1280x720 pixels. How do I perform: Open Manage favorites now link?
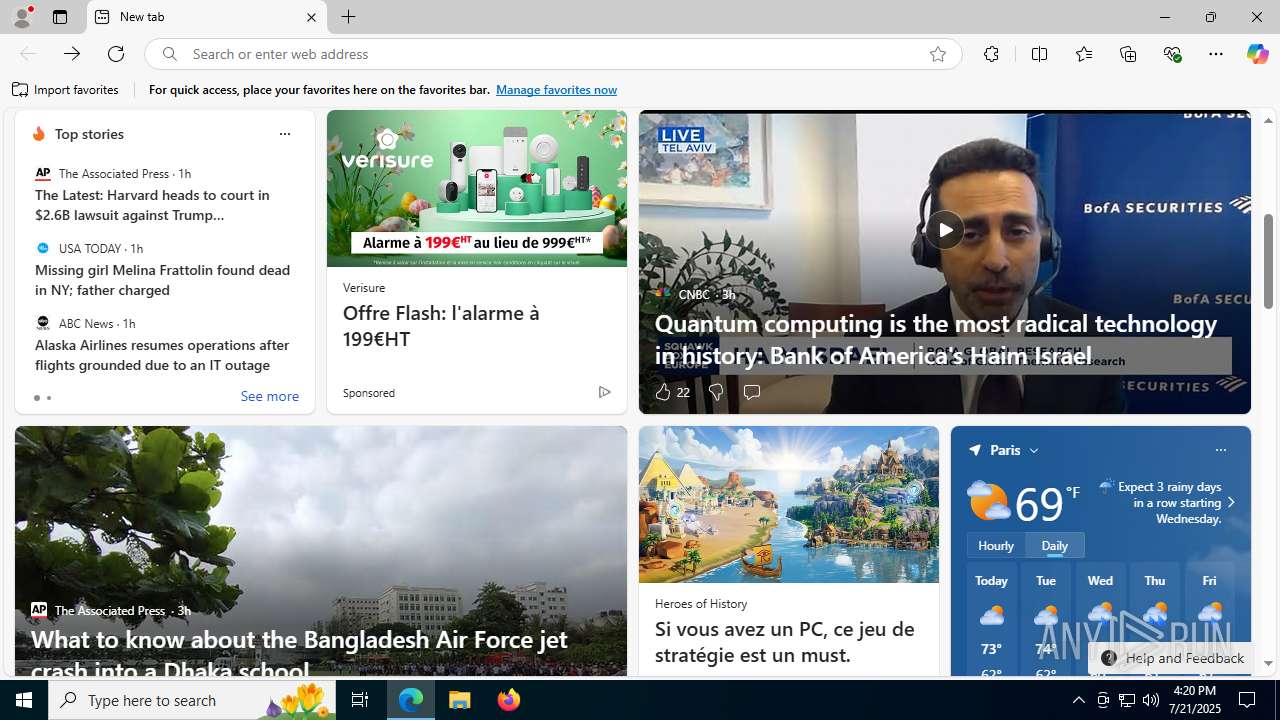(x=556, y=90)
